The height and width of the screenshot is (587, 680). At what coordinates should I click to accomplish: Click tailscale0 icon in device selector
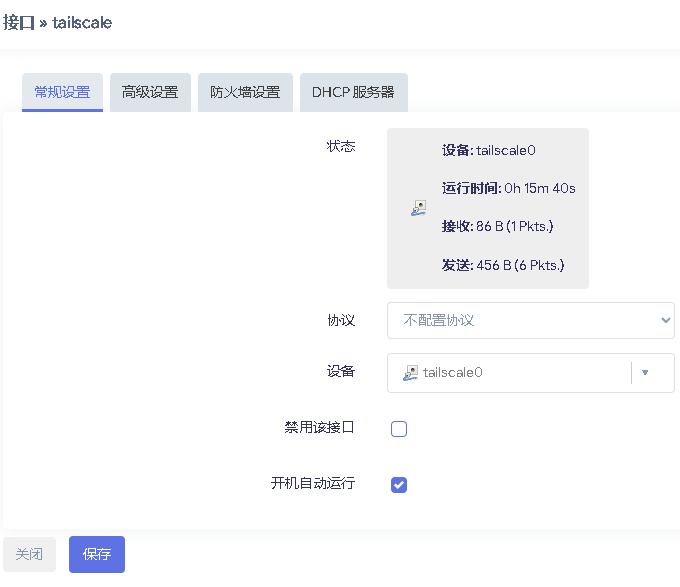pyautogui.click(x=410, y=373)
